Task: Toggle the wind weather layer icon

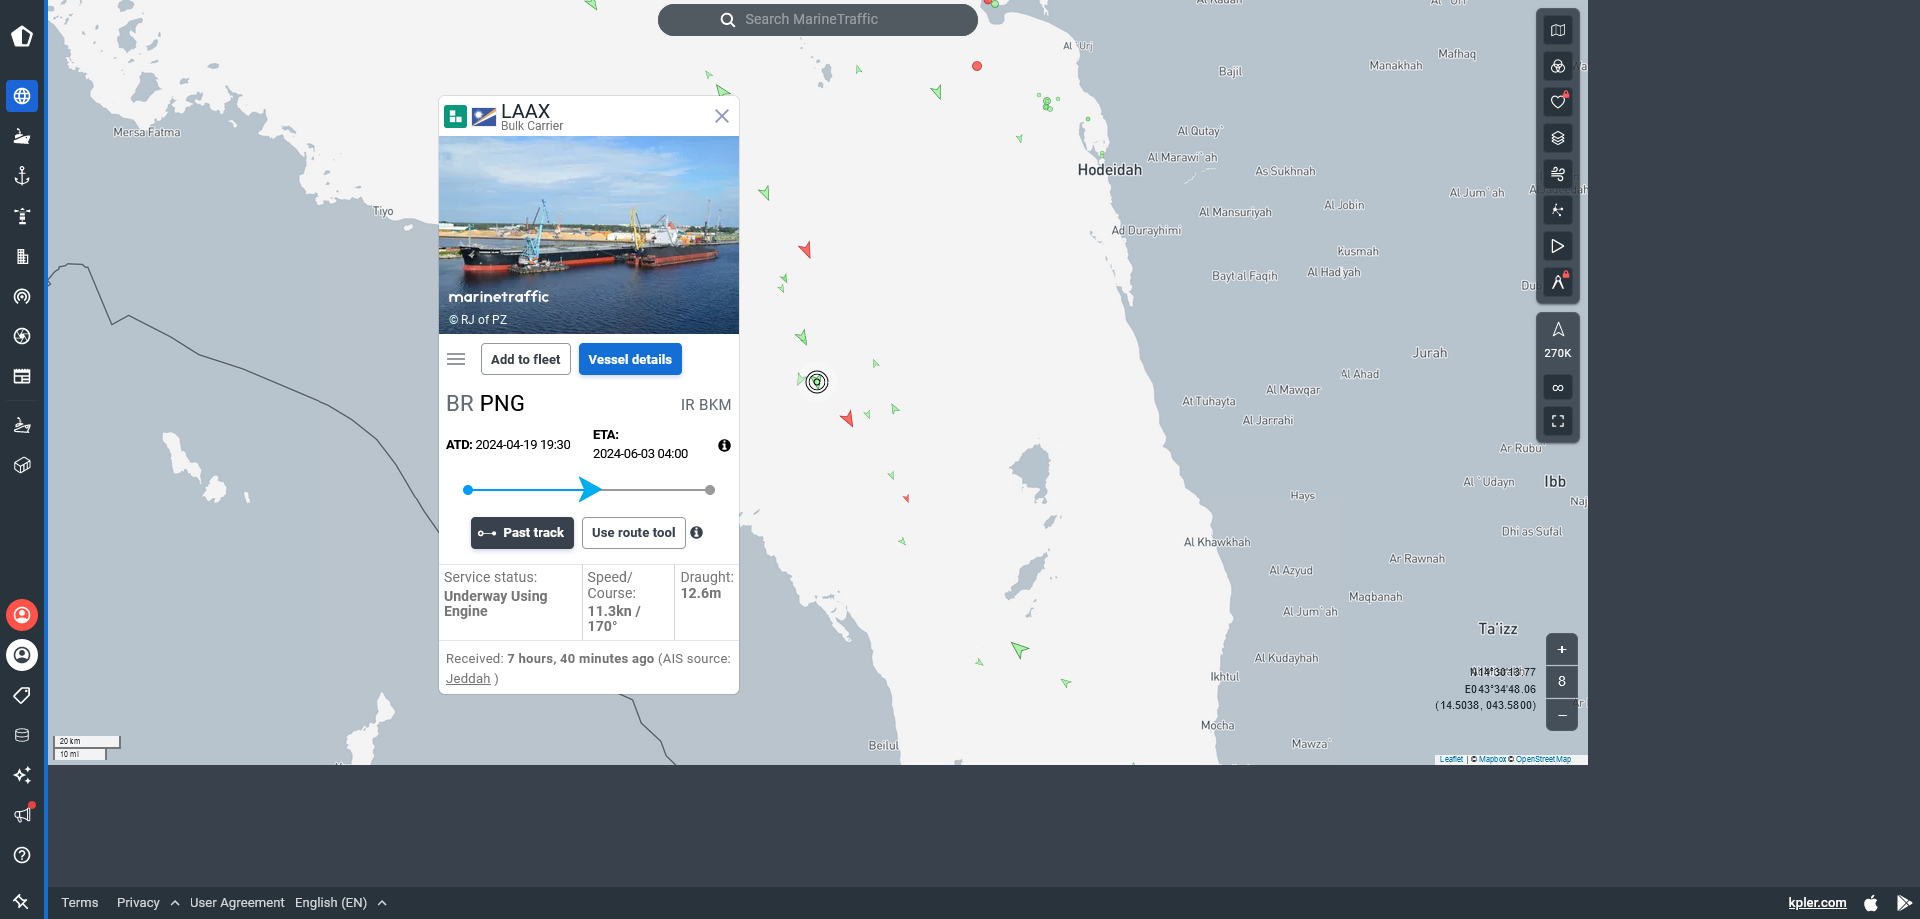Action: tap(1558, 174)
